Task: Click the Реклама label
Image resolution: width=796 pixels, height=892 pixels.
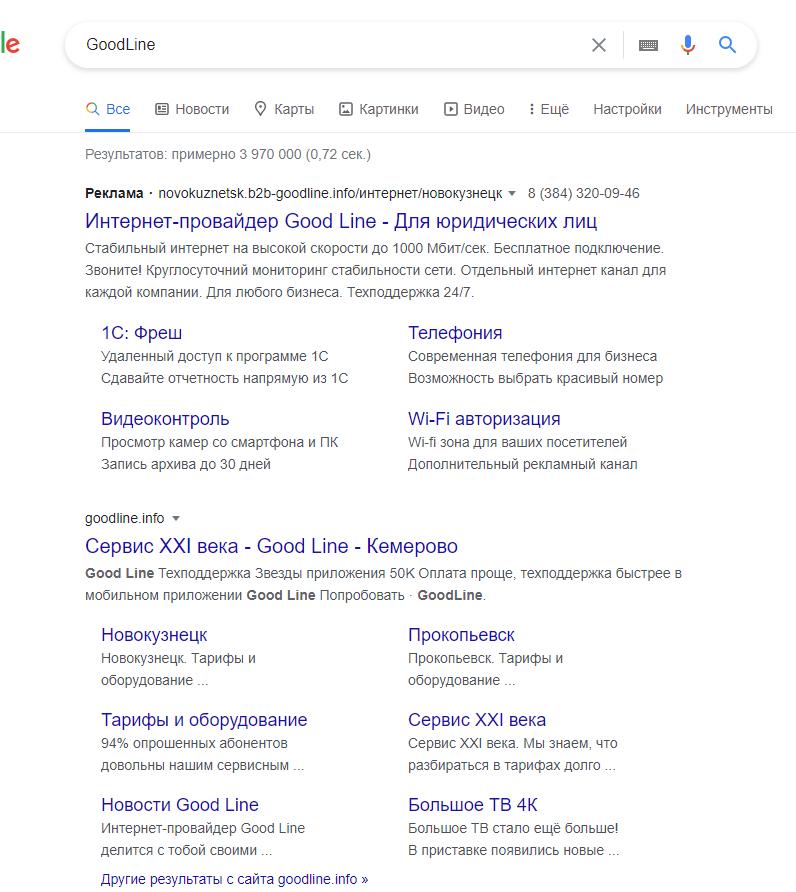Action: 114,193
